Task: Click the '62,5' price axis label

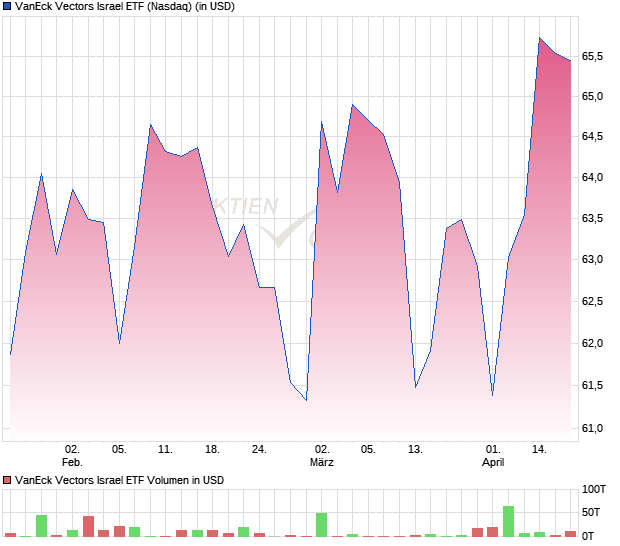Action: [x=592, y=301]
